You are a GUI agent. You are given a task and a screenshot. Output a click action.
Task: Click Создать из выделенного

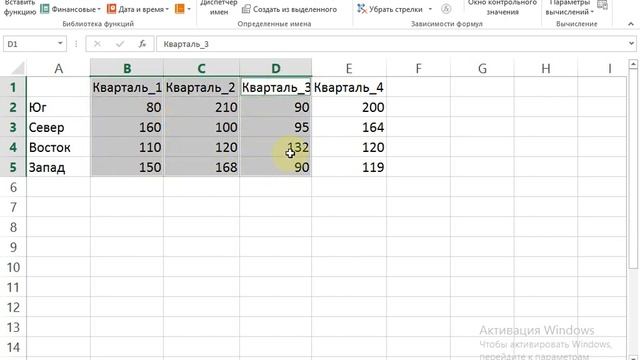[x=289, y=9]
